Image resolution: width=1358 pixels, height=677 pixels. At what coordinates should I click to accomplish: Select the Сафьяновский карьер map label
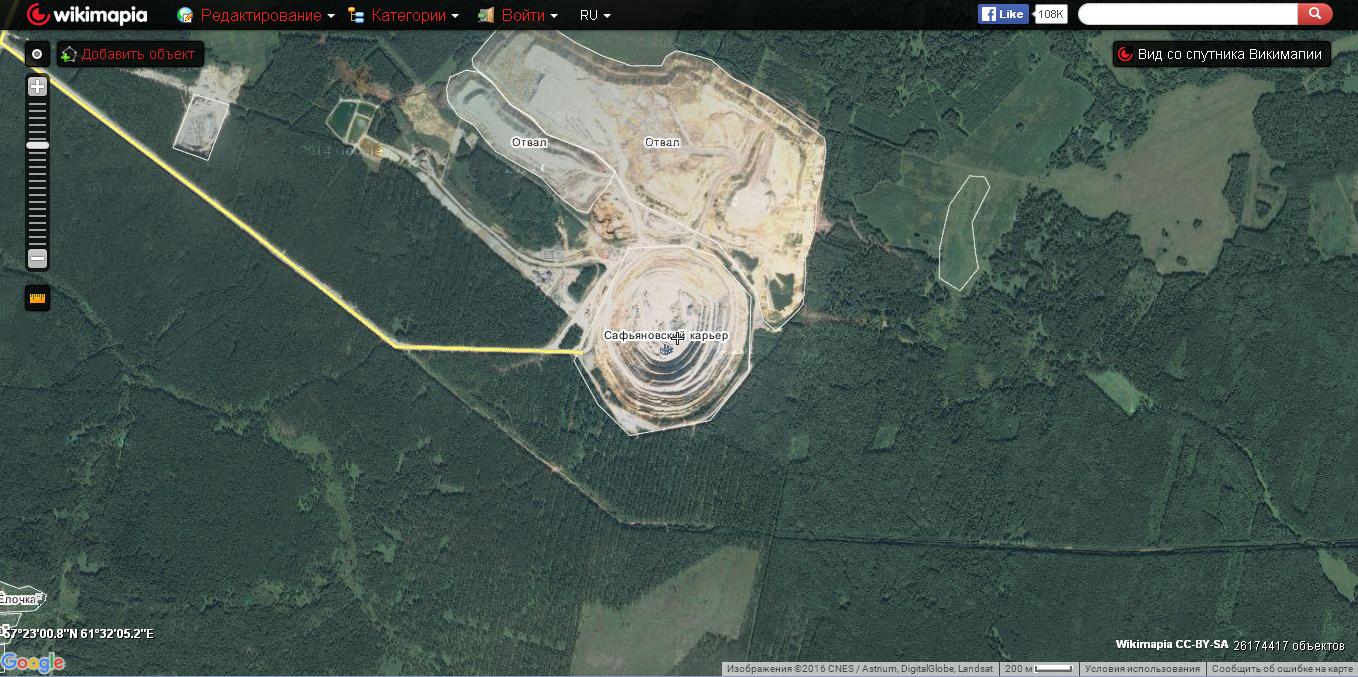666,336
